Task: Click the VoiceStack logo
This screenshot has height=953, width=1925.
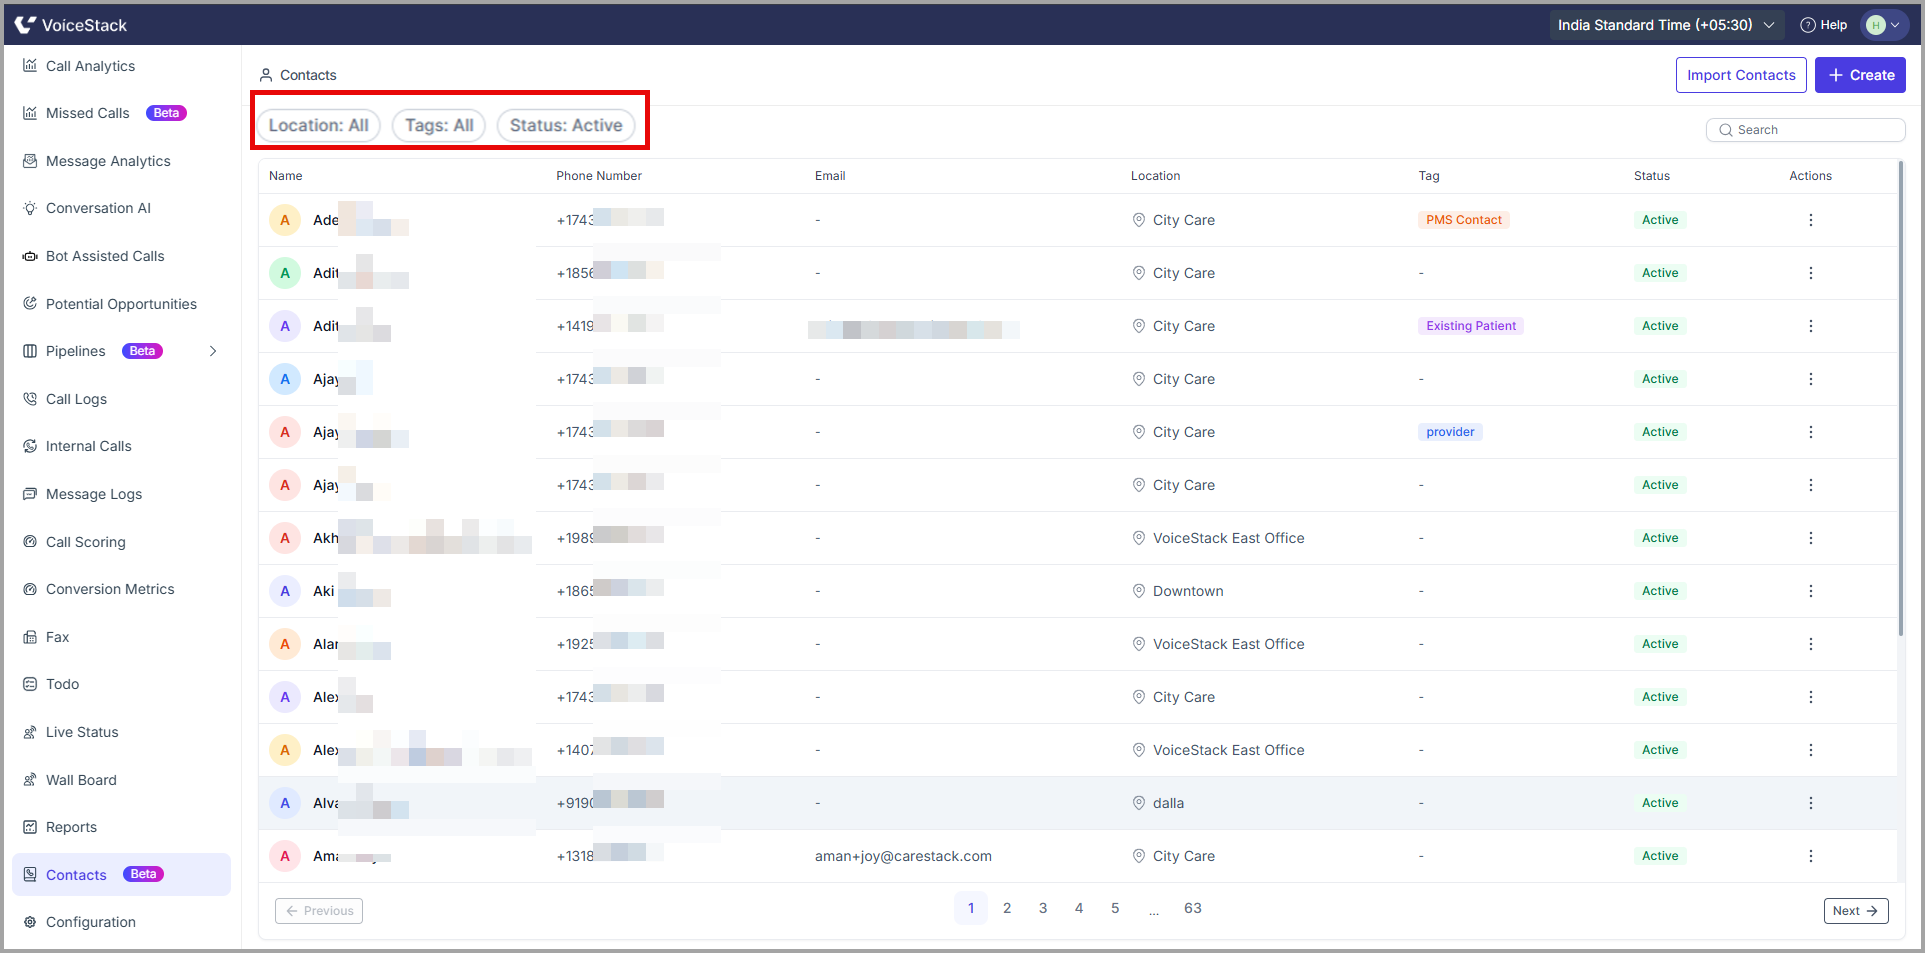Action: [x=71, y=25]
